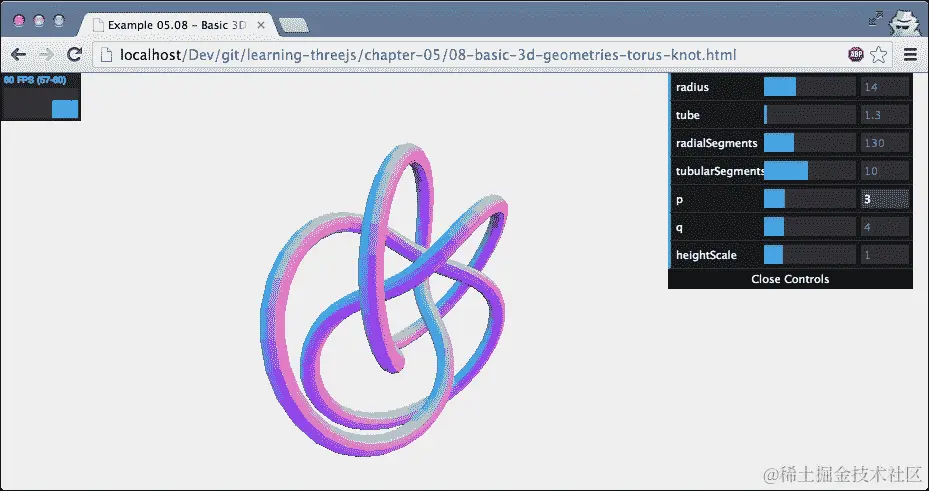Viewport: 929px width, 491px height.
Task: Click the radius label
Action: [692, 87]
